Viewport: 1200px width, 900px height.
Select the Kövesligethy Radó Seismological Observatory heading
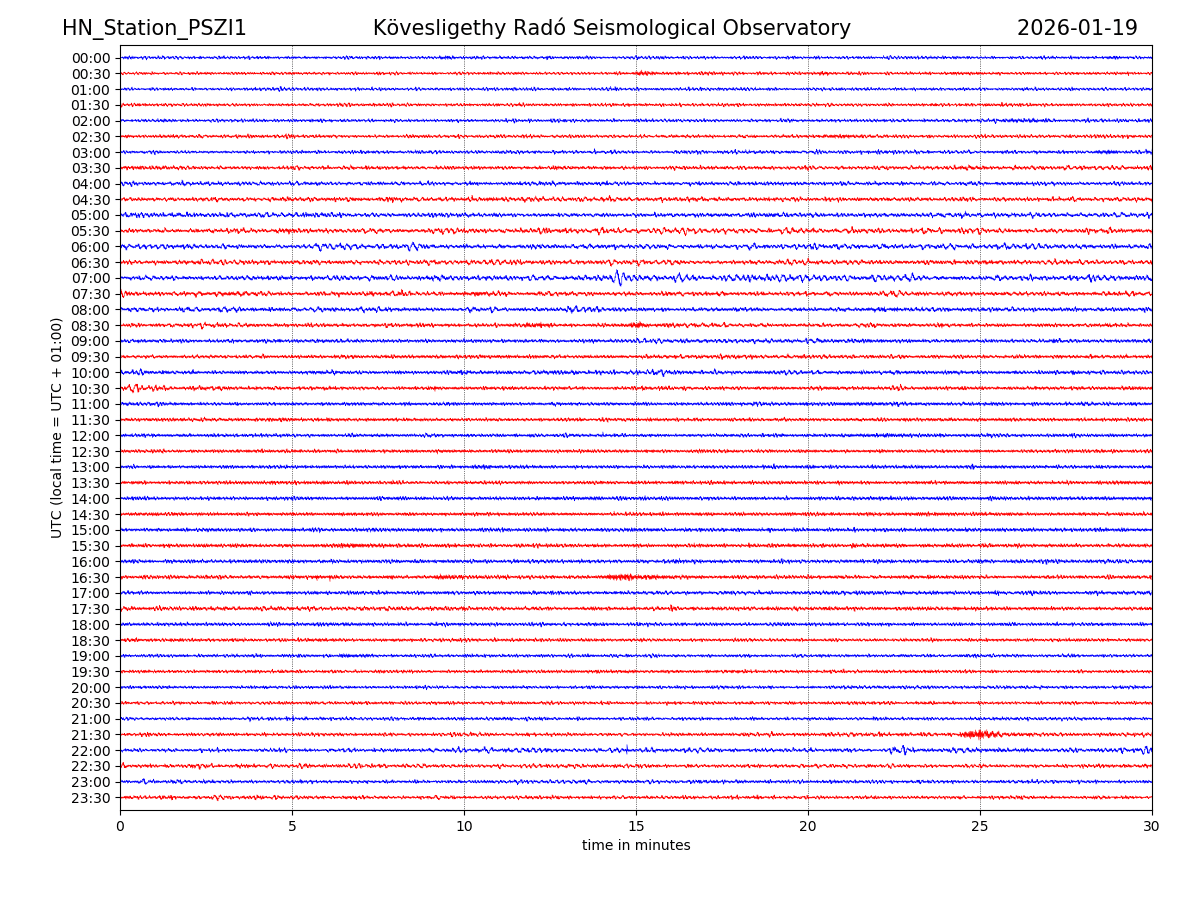point(611,29)
